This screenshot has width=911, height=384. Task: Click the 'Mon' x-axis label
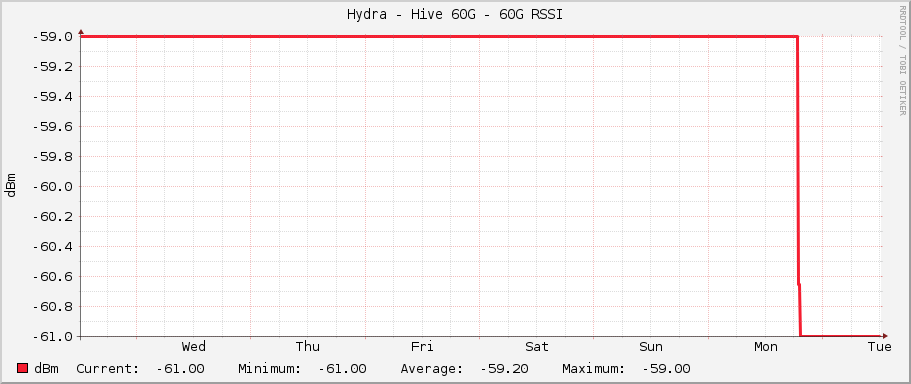[x=766, y=347]
